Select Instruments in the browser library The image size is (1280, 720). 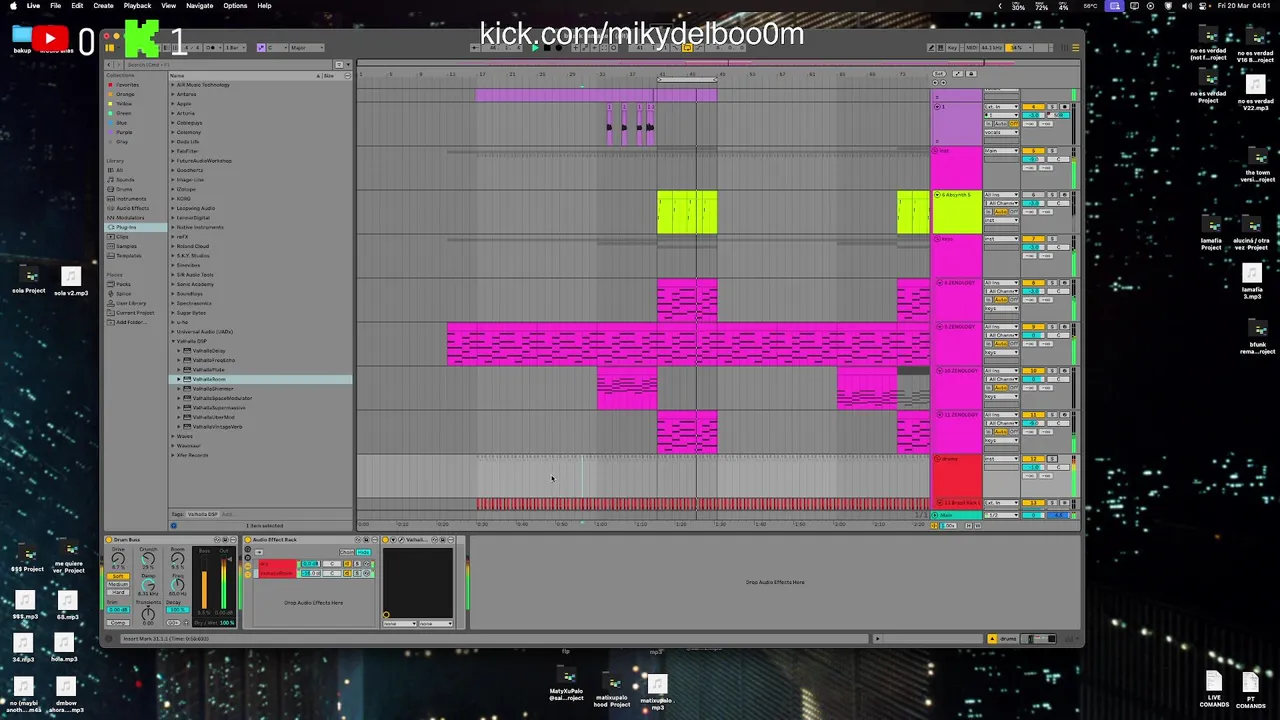click(130, 199)
